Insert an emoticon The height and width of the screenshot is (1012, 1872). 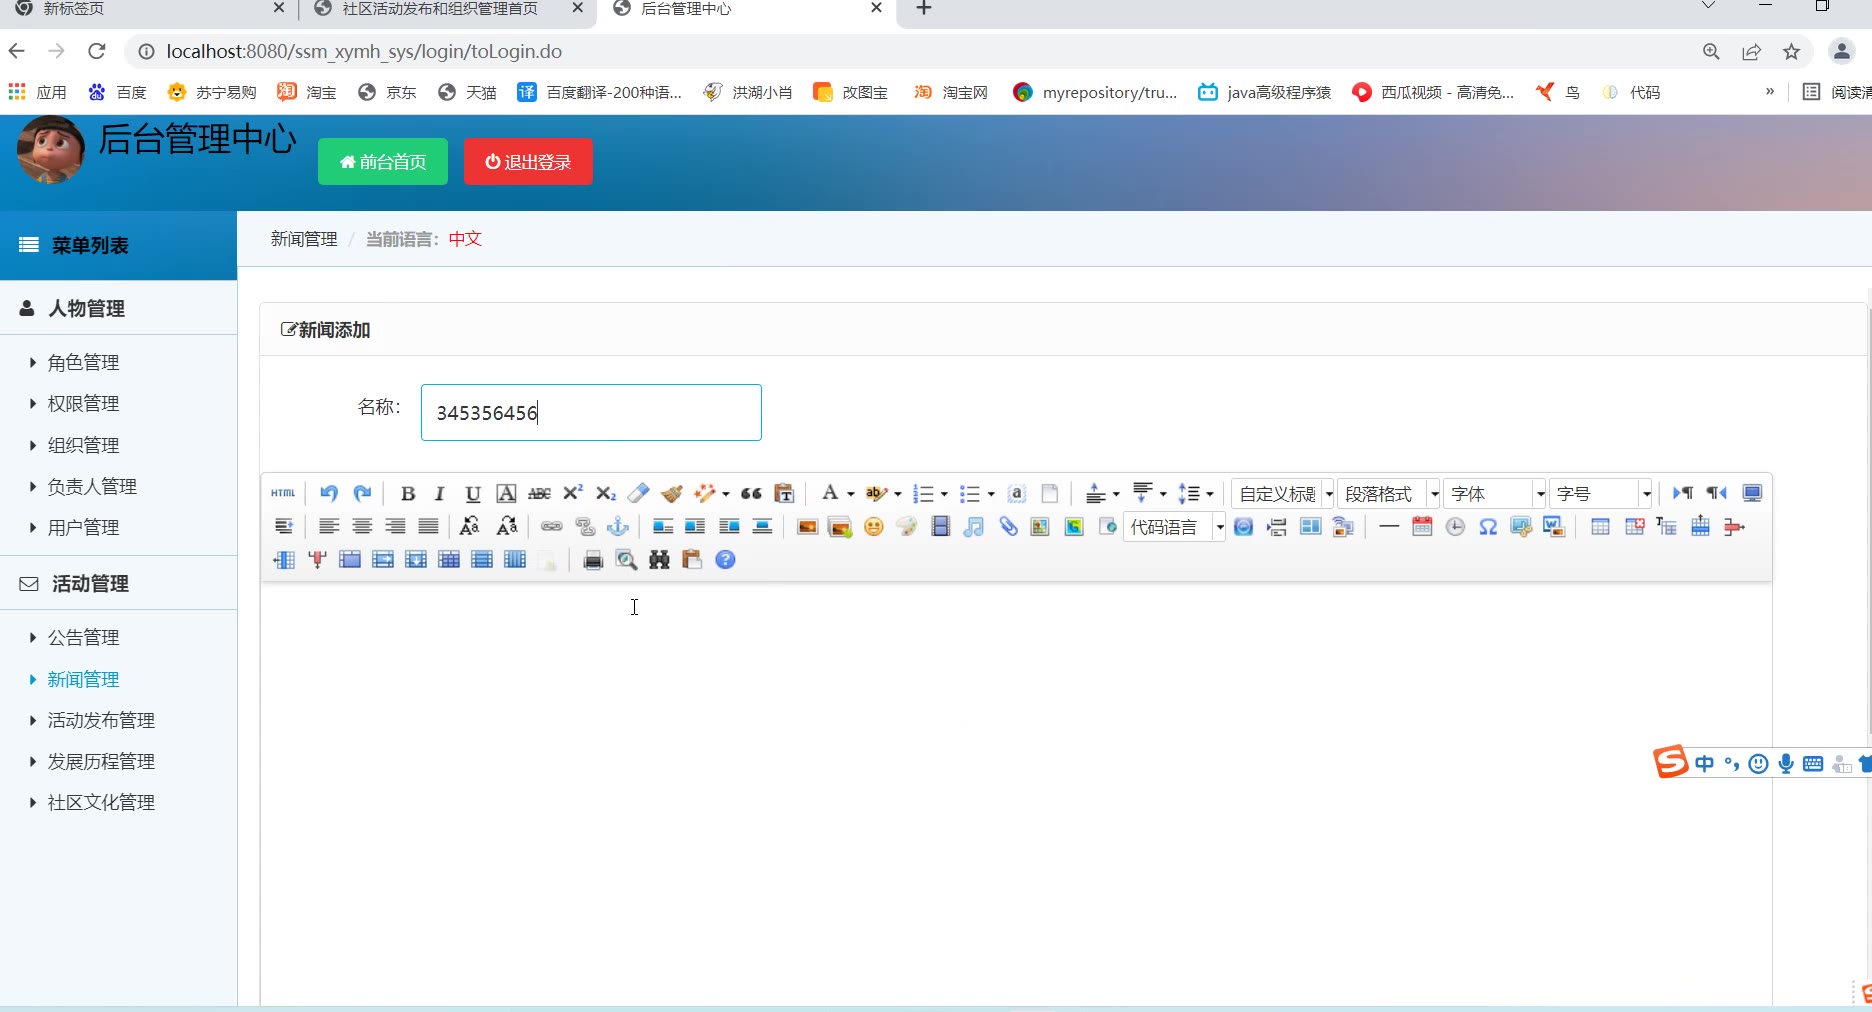coord(874,526)
